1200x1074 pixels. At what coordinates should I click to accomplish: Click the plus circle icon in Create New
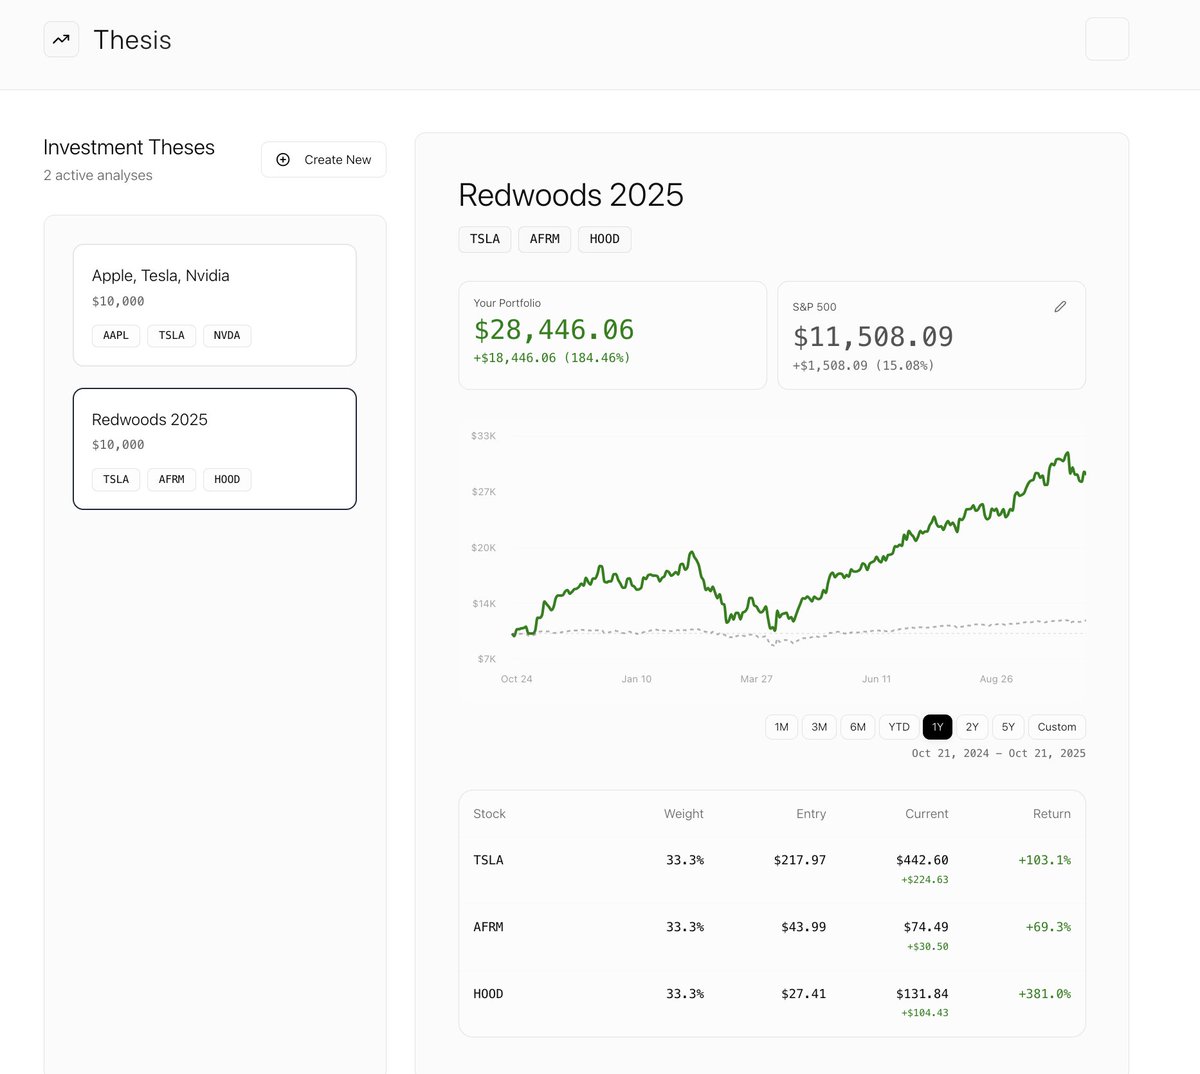(x=283, y=160)
